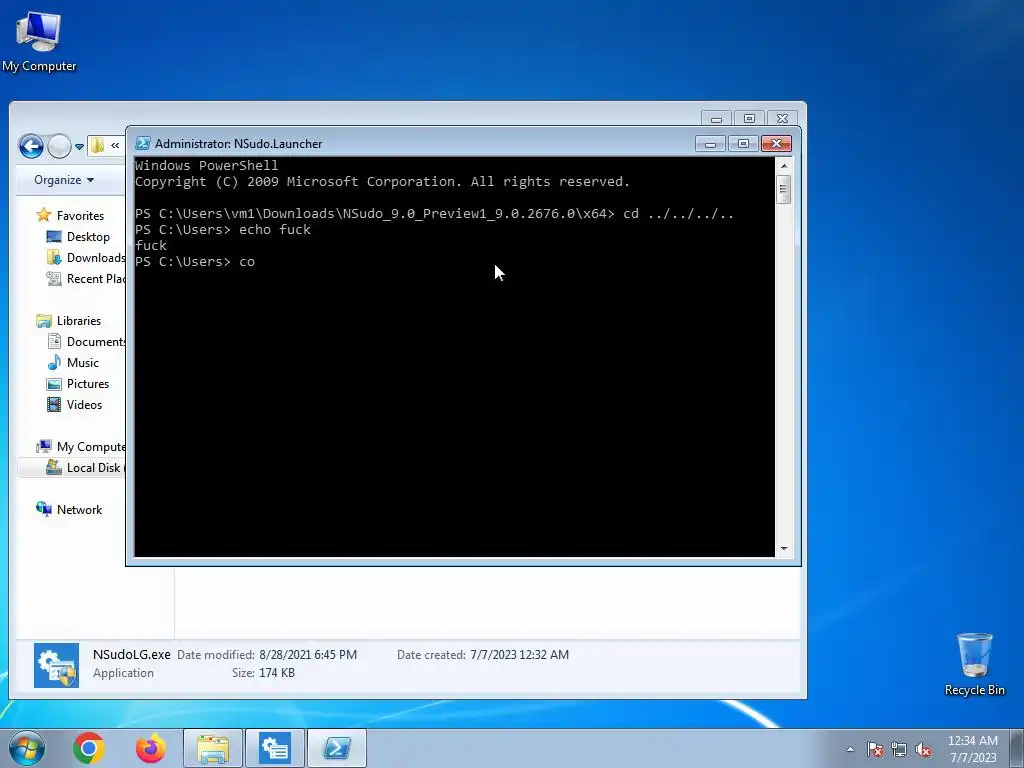Click the PowerShell scrollbar down arrow
Screen dimensions: 1024x768
coord(784,549)
